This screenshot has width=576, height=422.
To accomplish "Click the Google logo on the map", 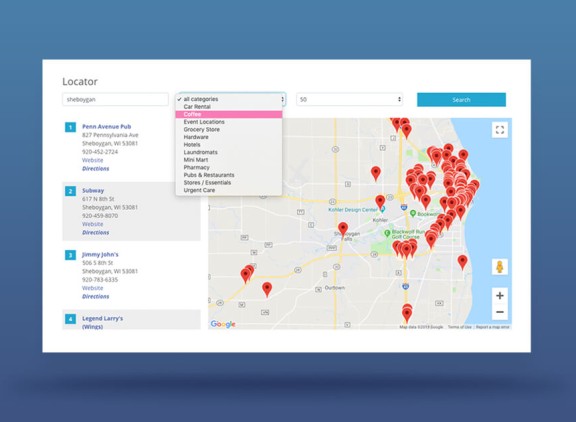I will tap(223, 324).
